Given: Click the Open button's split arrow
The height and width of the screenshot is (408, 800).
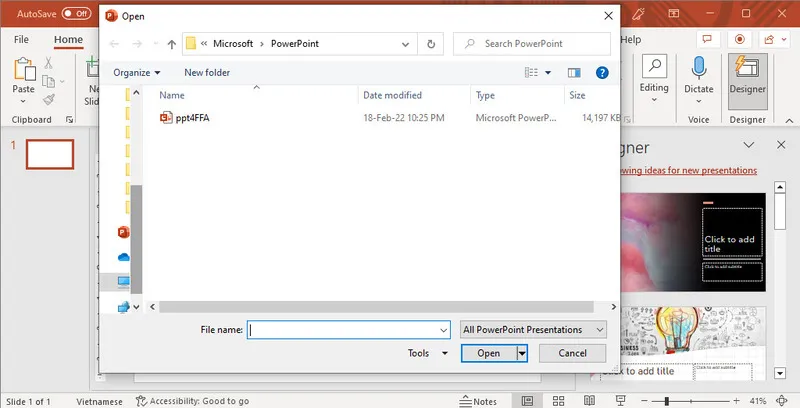Looking at the screenshot, I should pos(522,353).
